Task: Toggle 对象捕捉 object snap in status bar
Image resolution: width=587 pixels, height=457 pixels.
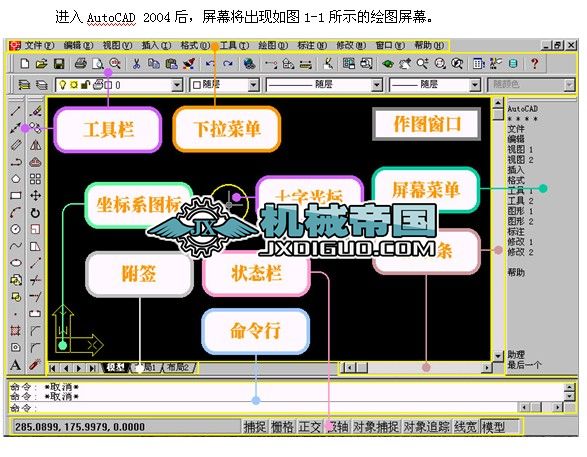Action: pos(375,427)
